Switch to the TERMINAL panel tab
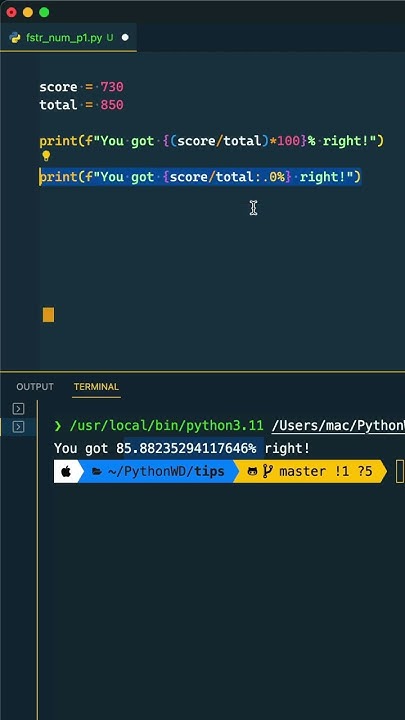405x720 pixels. (96, 387)
